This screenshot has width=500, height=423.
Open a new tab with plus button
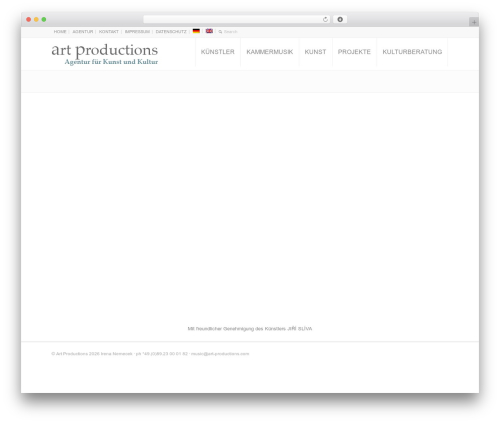pos(474,22)
